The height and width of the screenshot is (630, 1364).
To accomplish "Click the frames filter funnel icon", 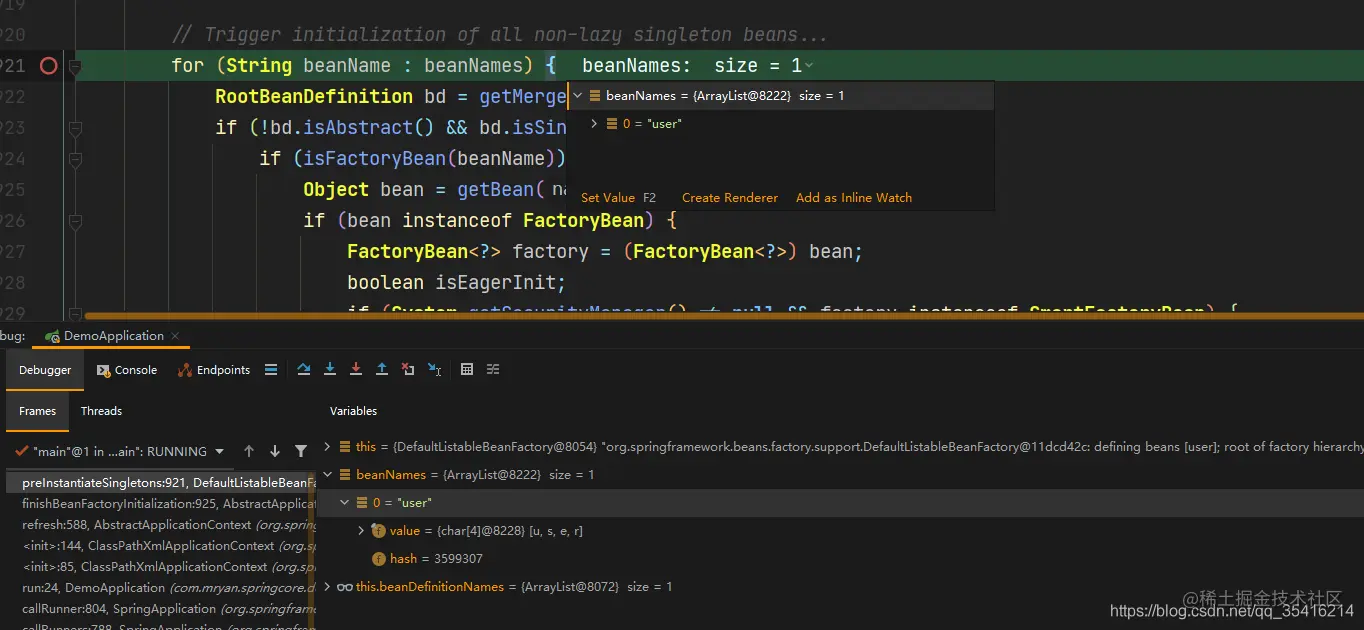I will [300, 452].
